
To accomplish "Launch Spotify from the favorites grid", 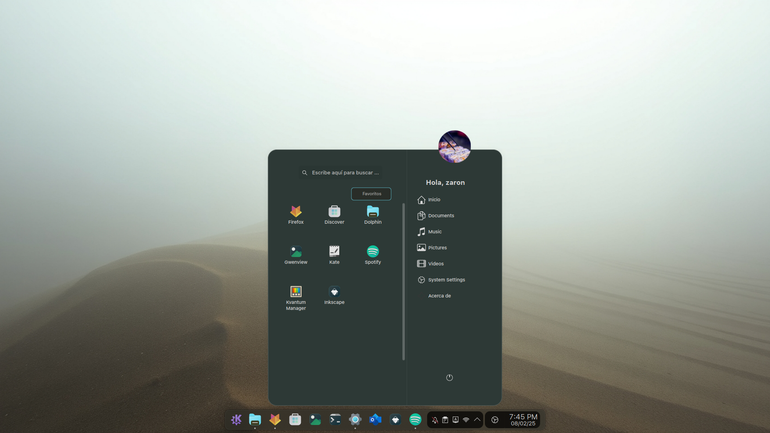I will pos(373,255).
